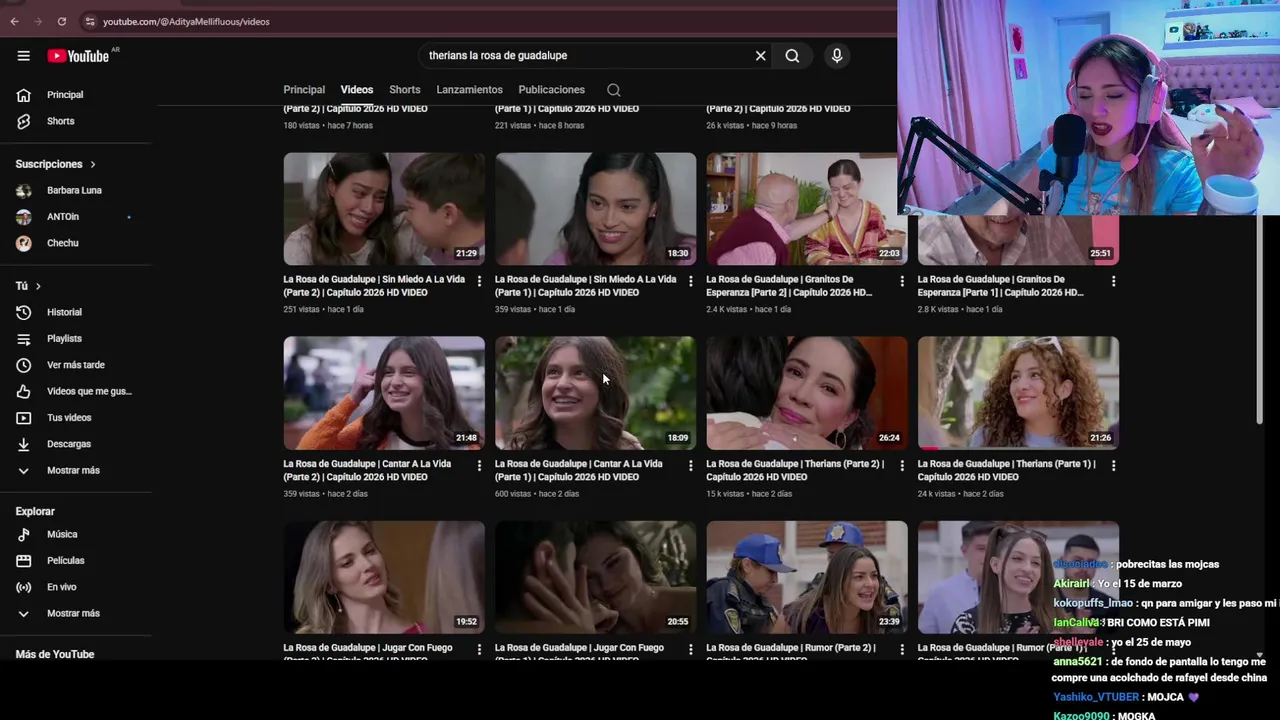Screen dimensions: 1280x720
Task: Open video title Granitos De Esperanza [Parte 1]
Action: (x=1001, y=286)
